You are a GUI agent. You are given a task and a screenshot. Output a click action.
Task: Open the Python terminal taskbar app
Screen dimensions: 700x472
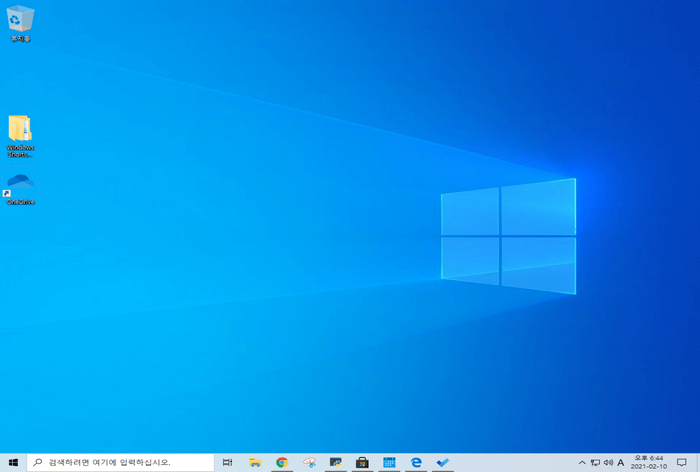coord(336,463)
